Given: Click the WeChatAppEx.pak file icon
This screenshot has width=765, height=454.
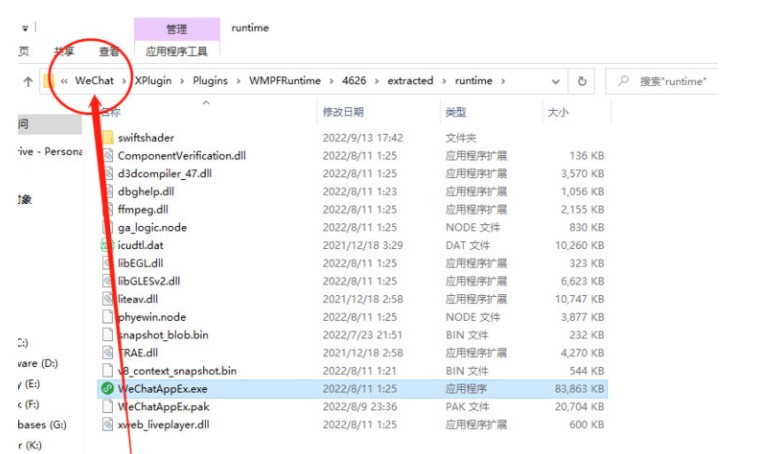Looking at the screenshot, I should pos(107,407).
